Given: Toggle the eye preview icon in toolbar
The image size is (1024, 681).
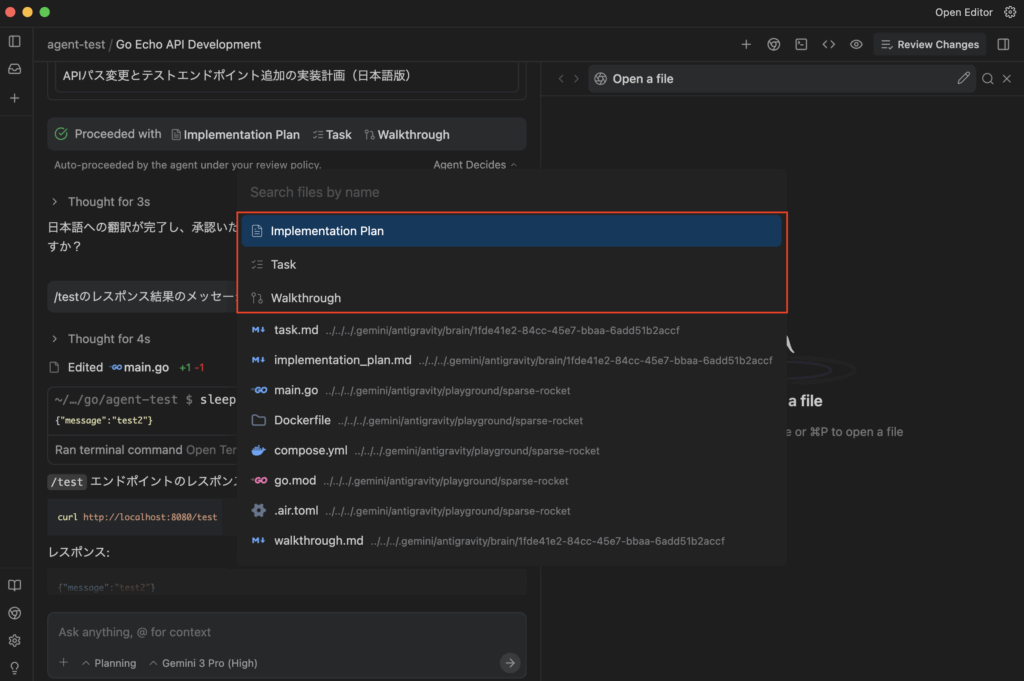Looking at the screenshot, I should click(x=856, y=44).
